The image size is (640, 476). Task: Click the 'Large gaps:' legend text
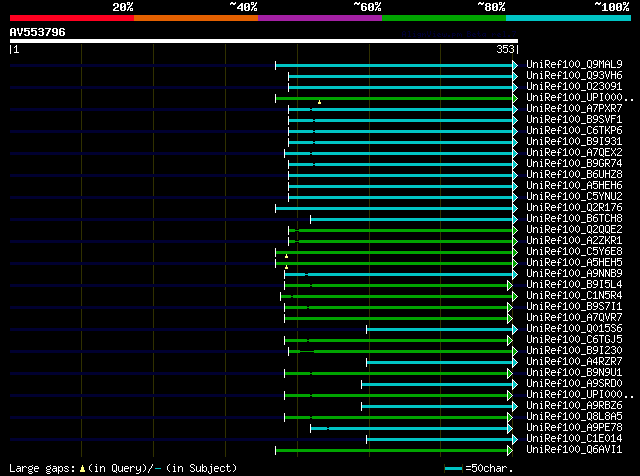tap(42, 469)
